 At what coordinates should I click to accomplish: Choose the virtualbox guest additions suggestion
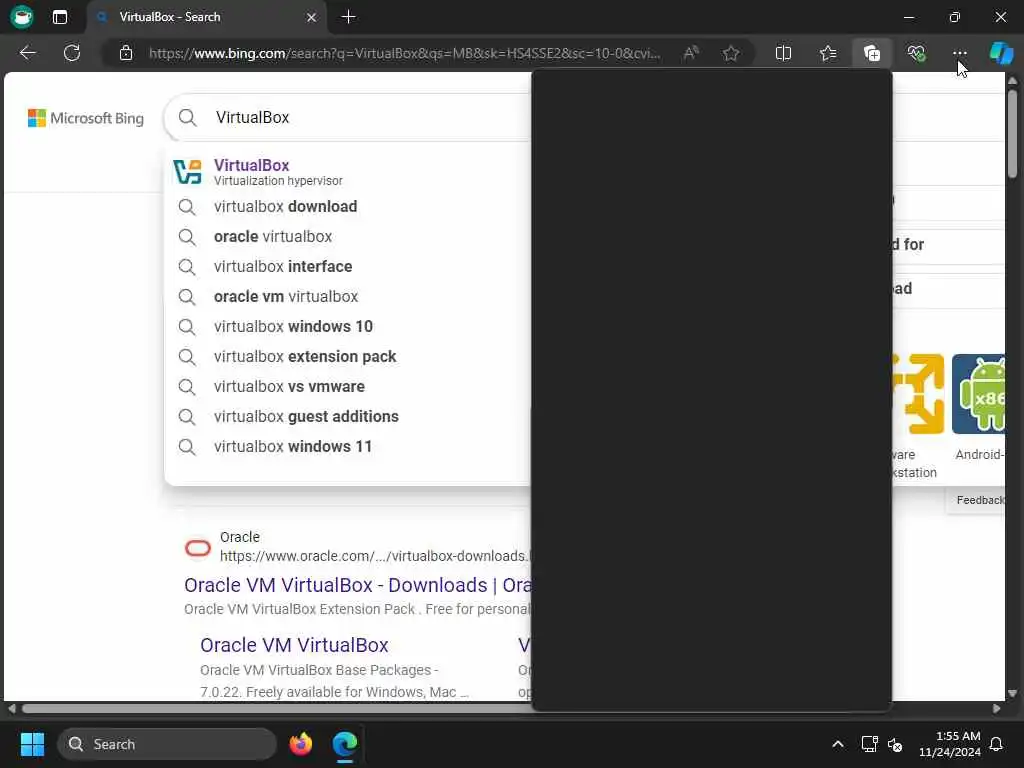pyautogui.click(x=347, y=417)
